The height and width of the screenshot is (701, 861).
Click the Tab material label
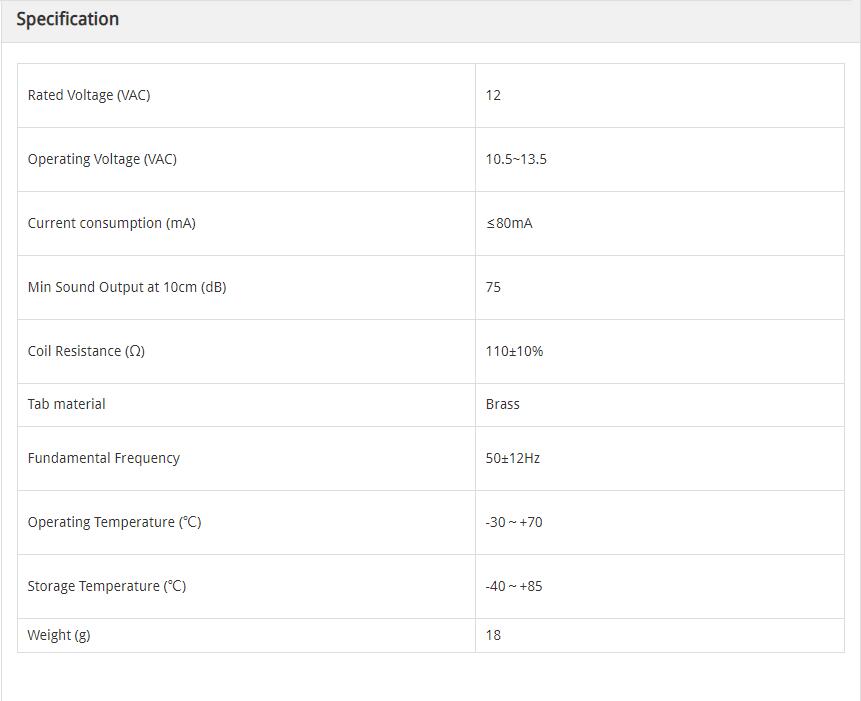click(66, 404)
